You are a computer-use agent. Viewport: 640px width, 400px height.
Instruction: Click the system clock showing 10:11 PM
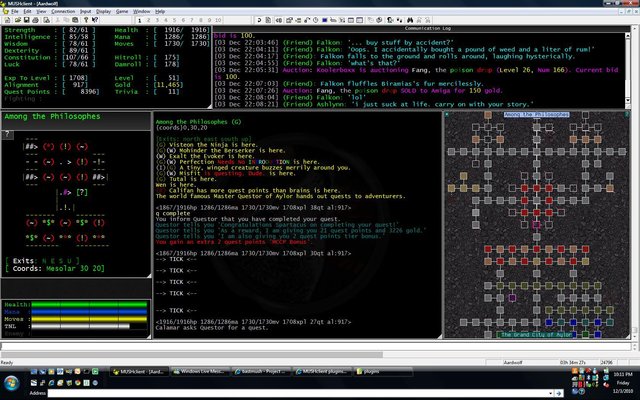pos(623,374)
